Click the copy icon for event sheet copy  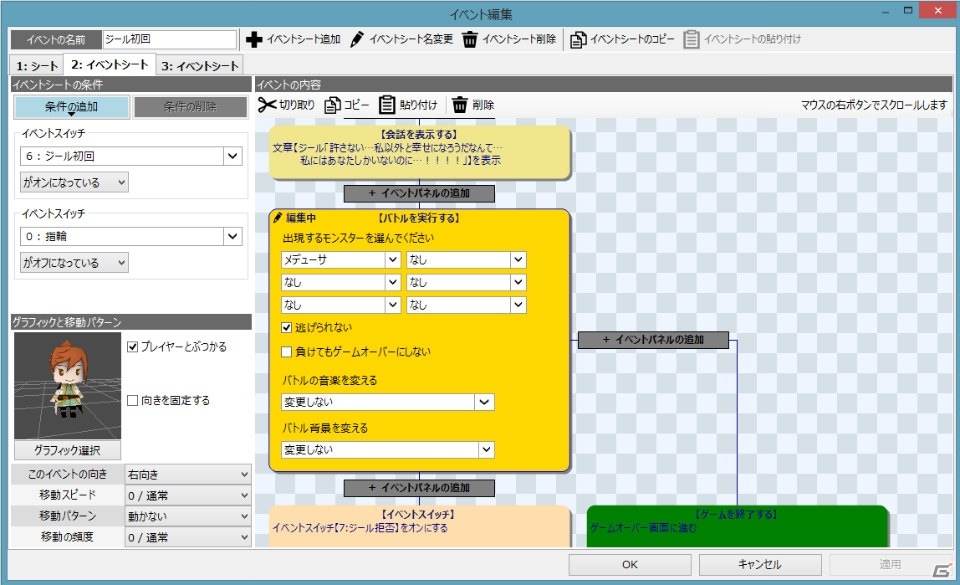(x=577, y=39)
